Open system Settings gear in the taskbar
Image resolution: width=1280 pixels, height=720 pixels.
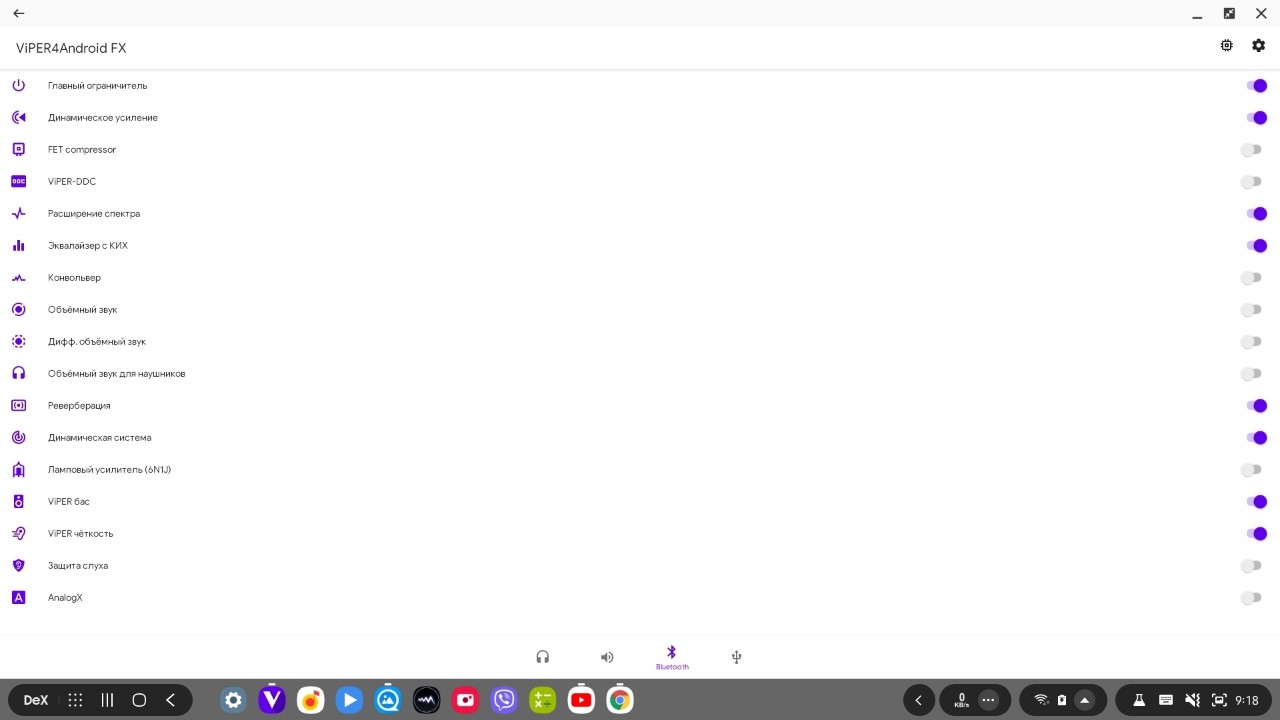[x=233, y=700]
